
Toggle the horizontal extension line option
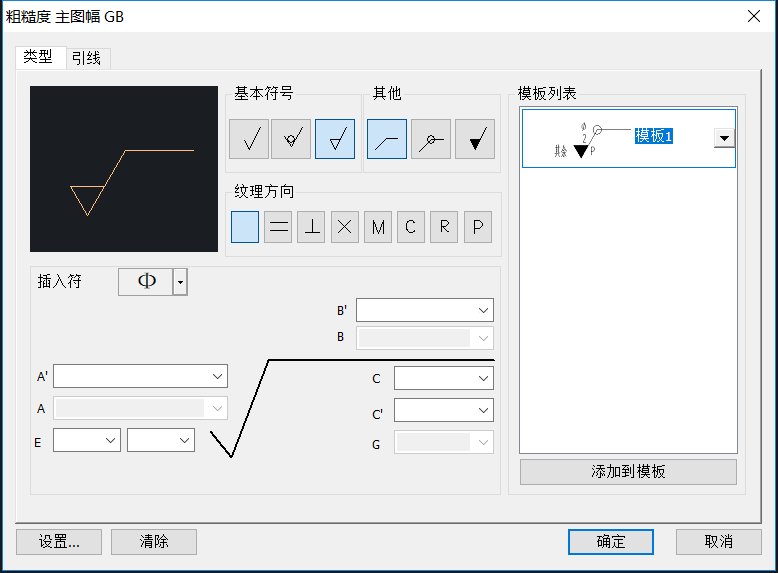coord(387,139)
